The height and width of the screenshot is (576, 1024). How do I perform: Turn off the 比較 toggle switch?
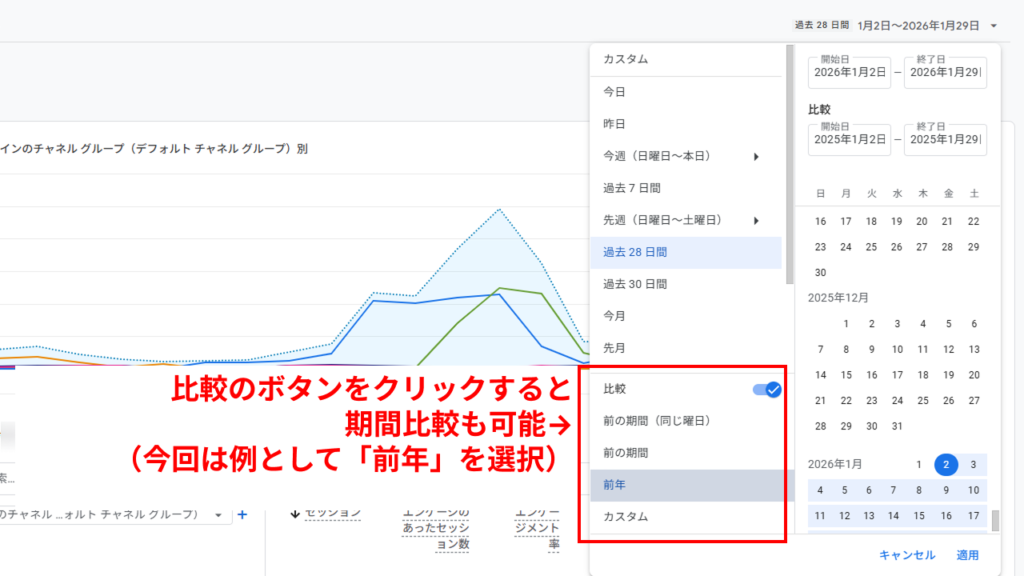765,390
